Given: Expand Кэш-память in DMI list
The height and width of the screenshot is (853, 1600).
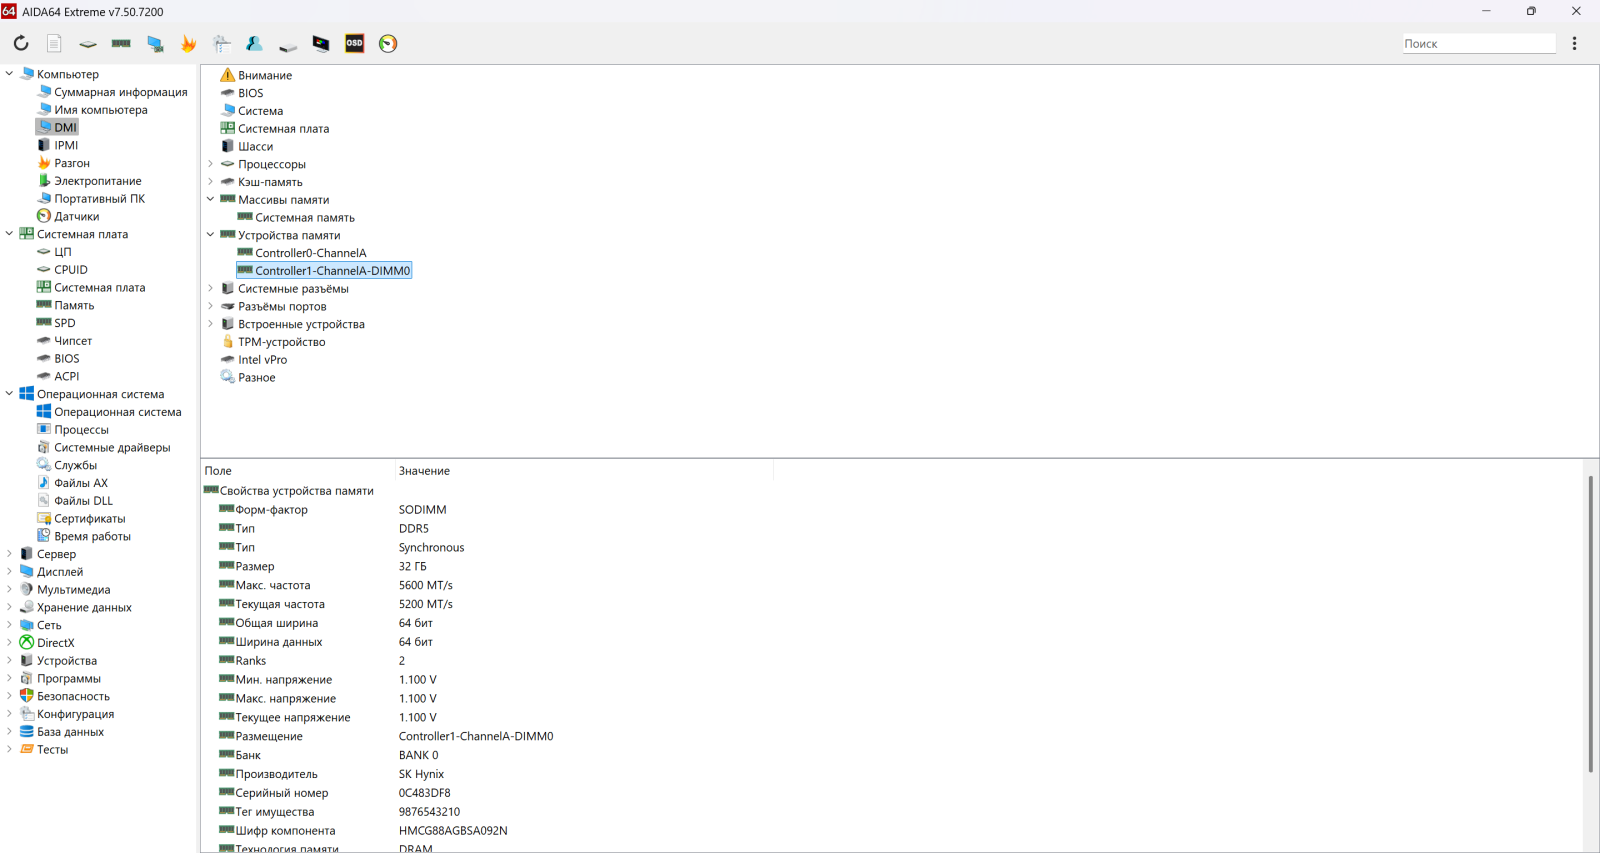Looking at the screenshot, I should click(210, 182).
